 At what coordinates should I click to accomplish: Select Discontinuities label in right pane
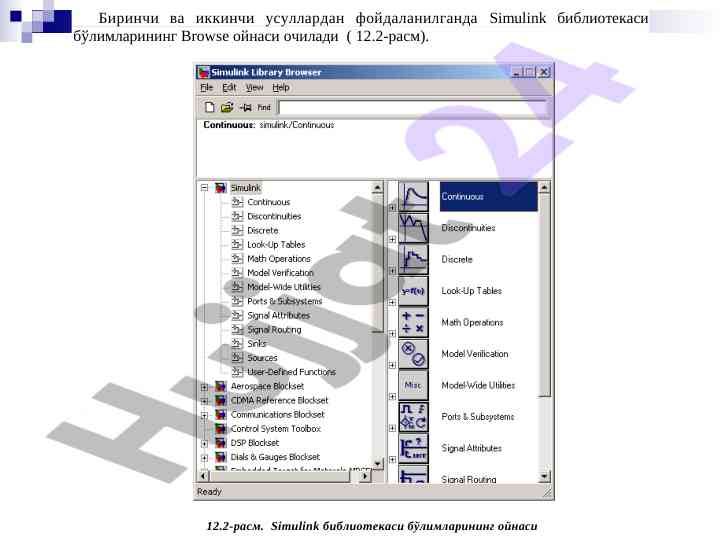[468, 228]
